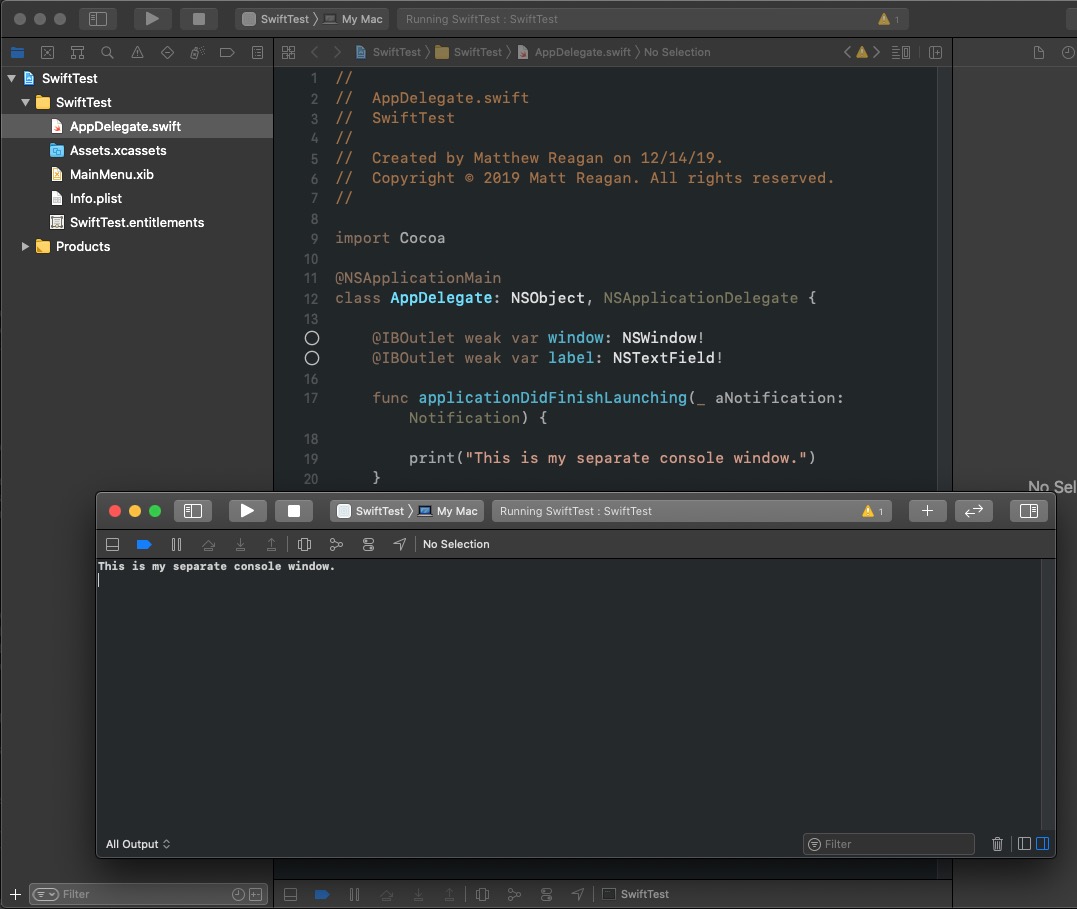Open the Find navigator
Viewport: 1077px width, 909px height.
107,52
